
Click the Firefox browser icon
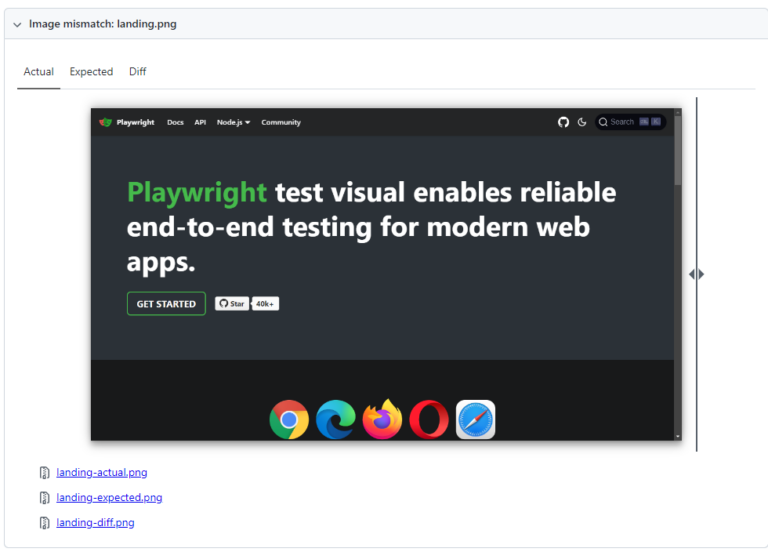[382, 420]
